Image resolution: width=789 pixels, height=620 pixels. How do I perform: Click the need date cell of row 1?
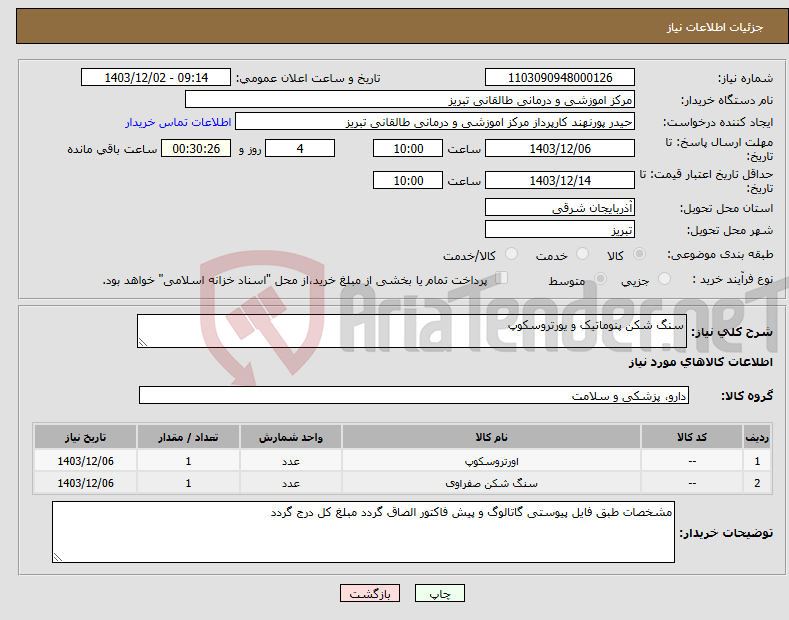point(86,461)
